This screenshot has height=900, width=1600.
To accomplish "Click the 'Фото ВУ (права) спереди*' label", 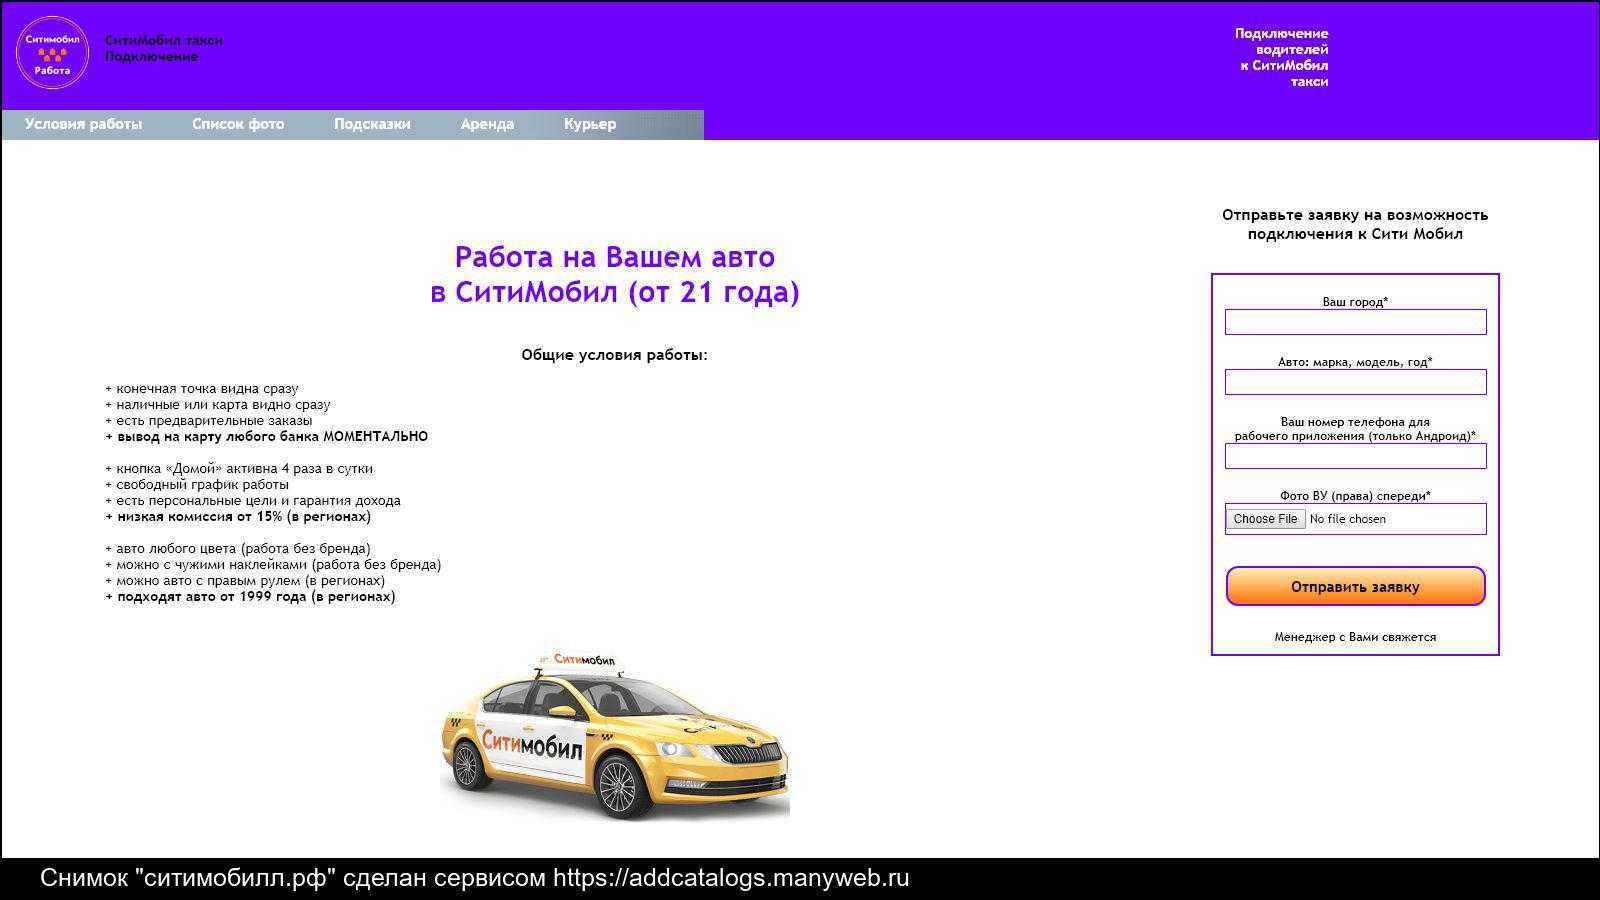I will tap(1355, 496).
